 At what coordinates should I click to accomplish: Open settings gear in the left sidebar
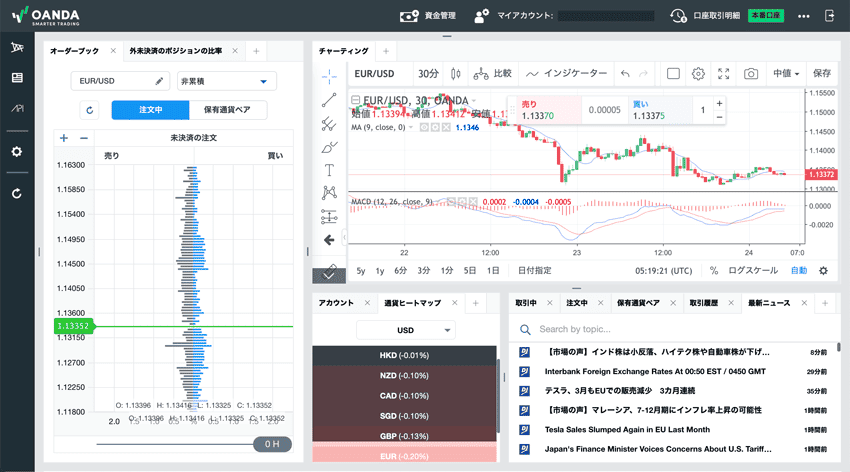(x=17, y=152)
